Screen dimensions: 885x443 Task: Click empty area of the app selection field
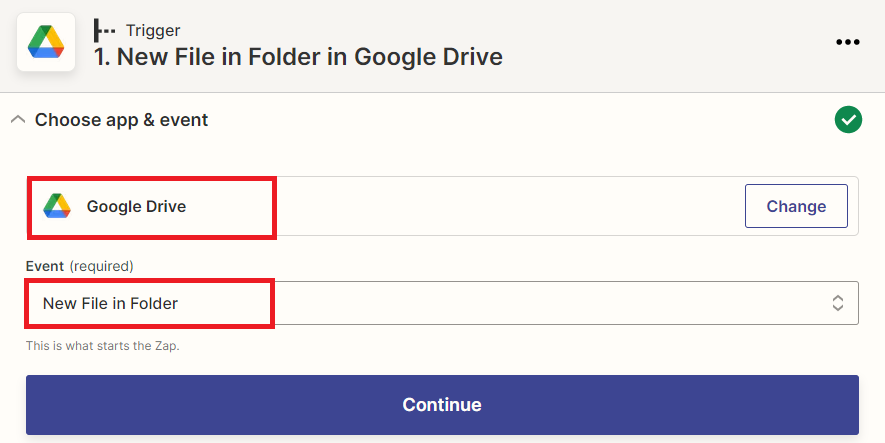coord(508,206)
